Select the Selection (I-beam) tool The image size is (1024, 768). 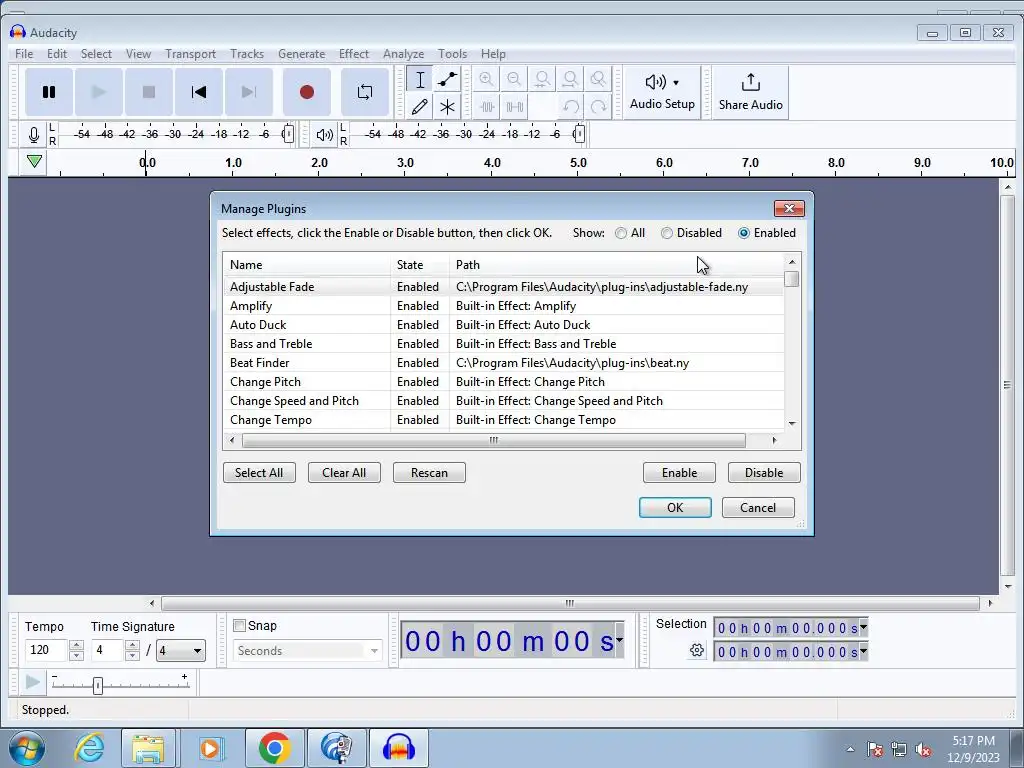(420, 80)
